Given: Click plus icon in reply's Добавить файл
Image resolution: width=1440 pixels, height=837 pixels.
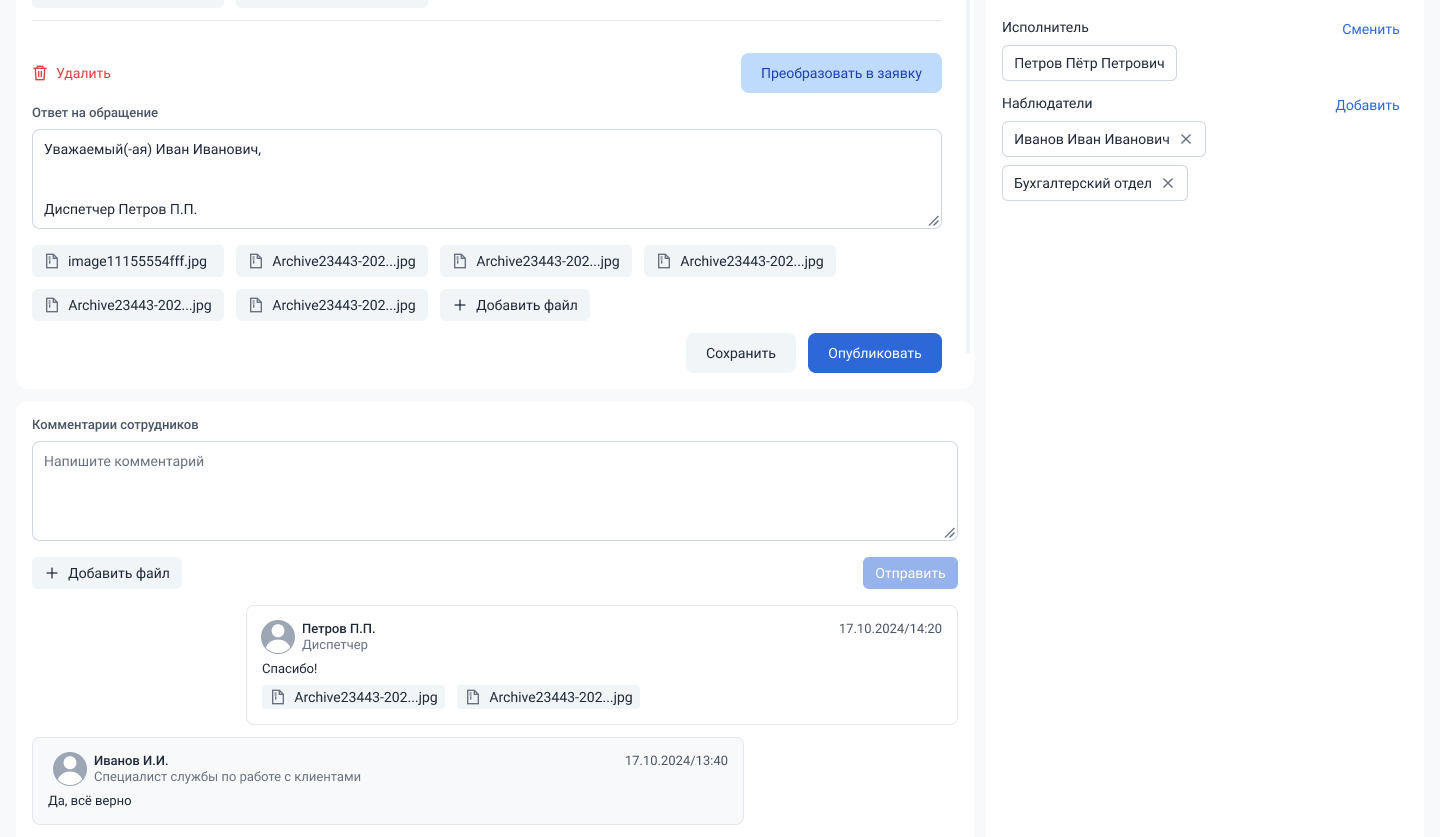Looking at the screenshot, I should tap(460, 305).
